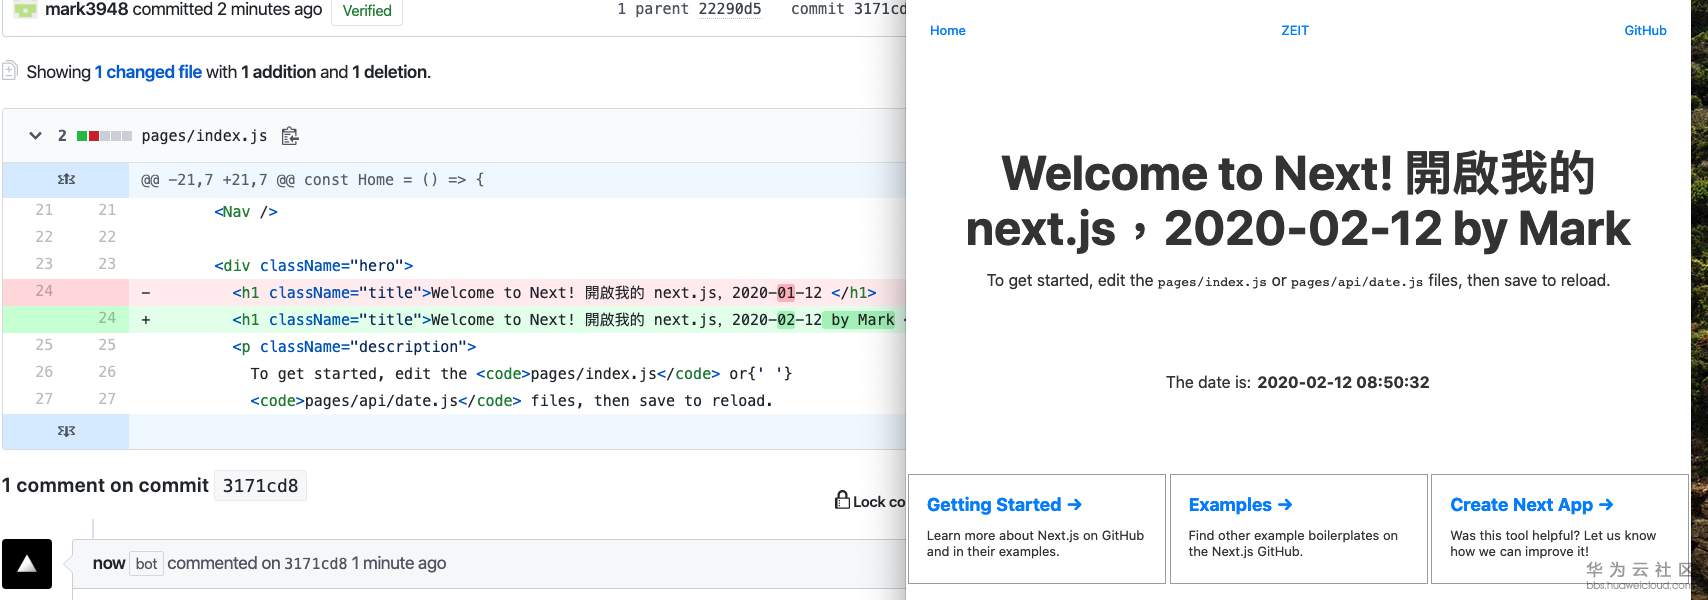
Task: Click 'pages/index.js' file name in header
Action: click(204, 136)
